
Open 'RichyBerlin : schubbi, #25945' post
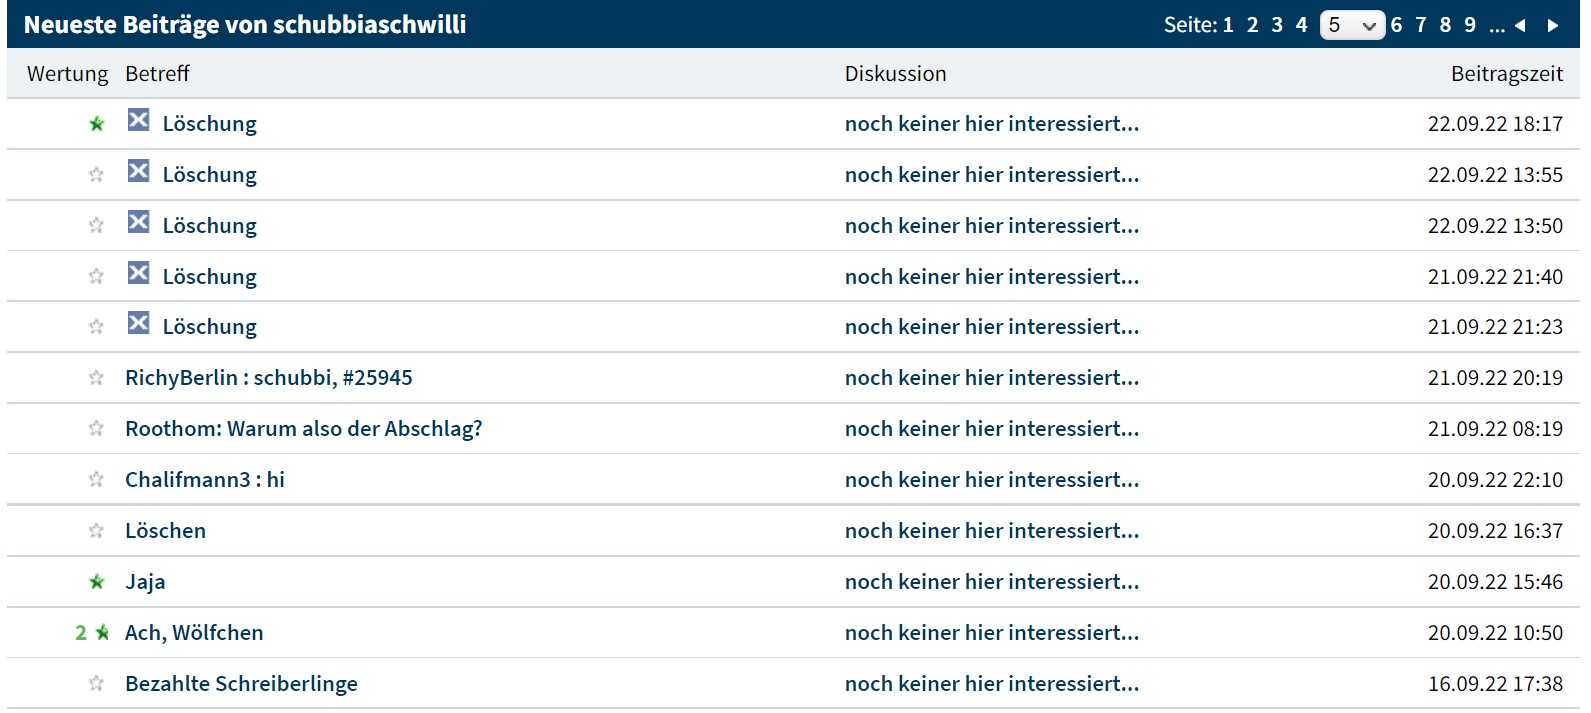pos(268,378)
